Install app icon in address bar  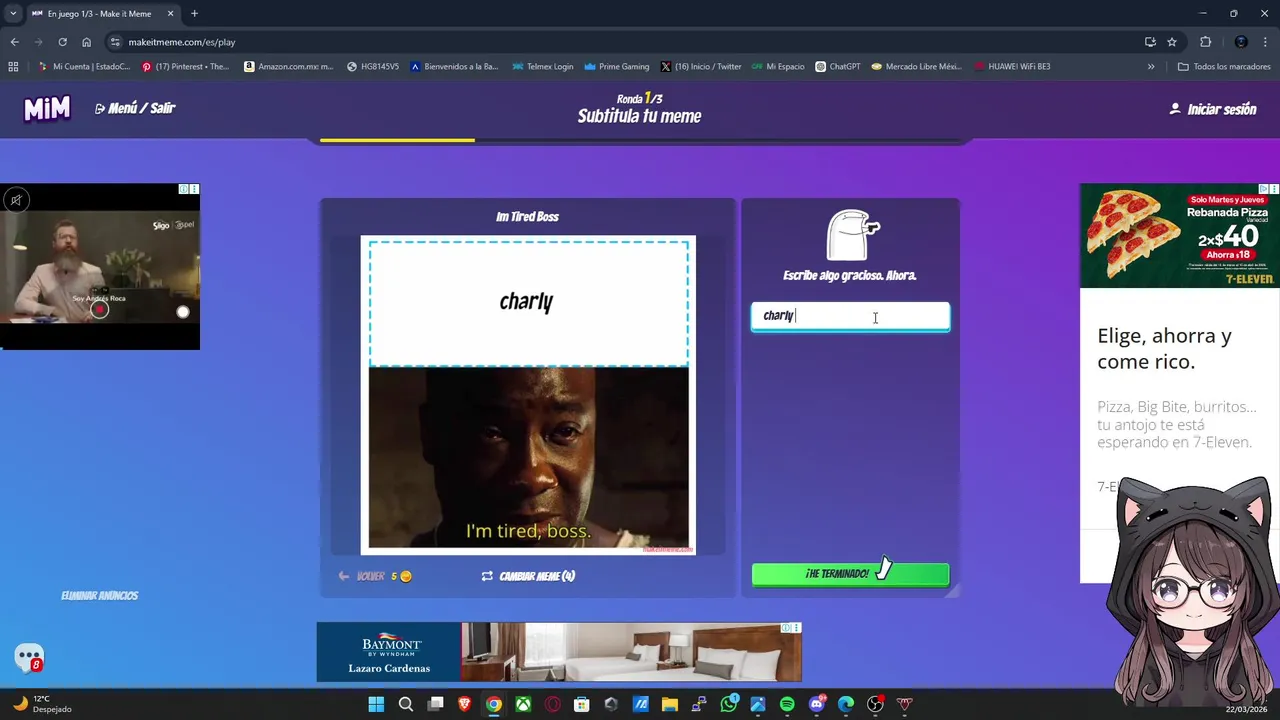coord(1150,42)
